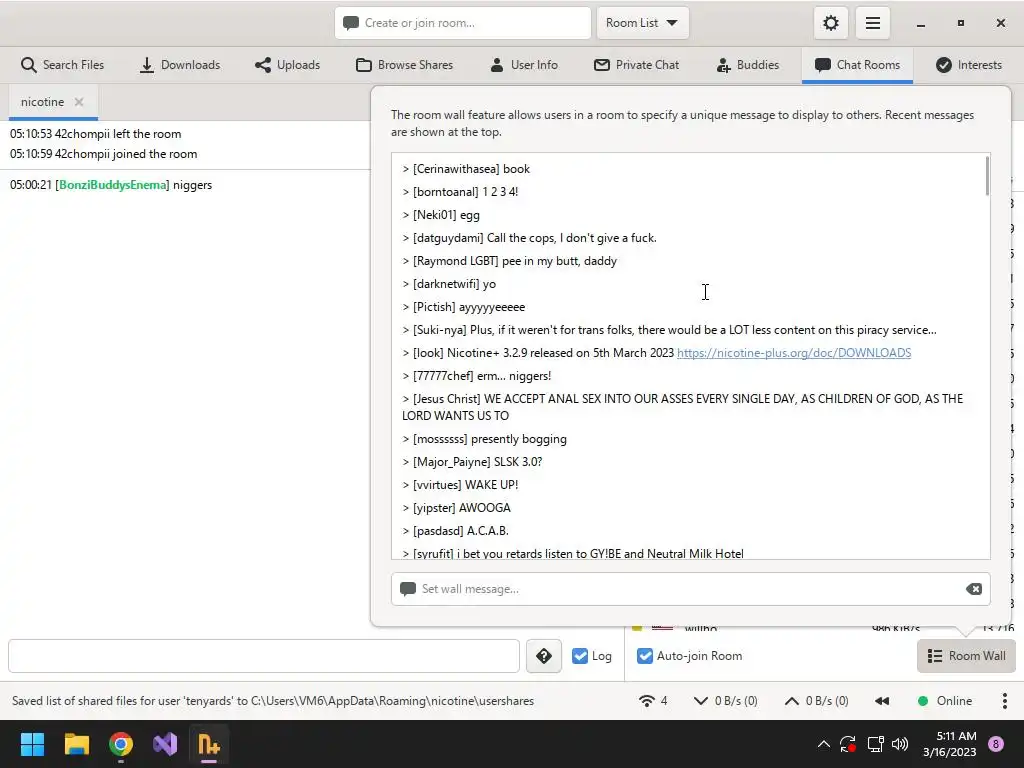Open chat room help via the question-mark button
The width and height of the screenshot is (1024, 768).
[x=544, y=656]
